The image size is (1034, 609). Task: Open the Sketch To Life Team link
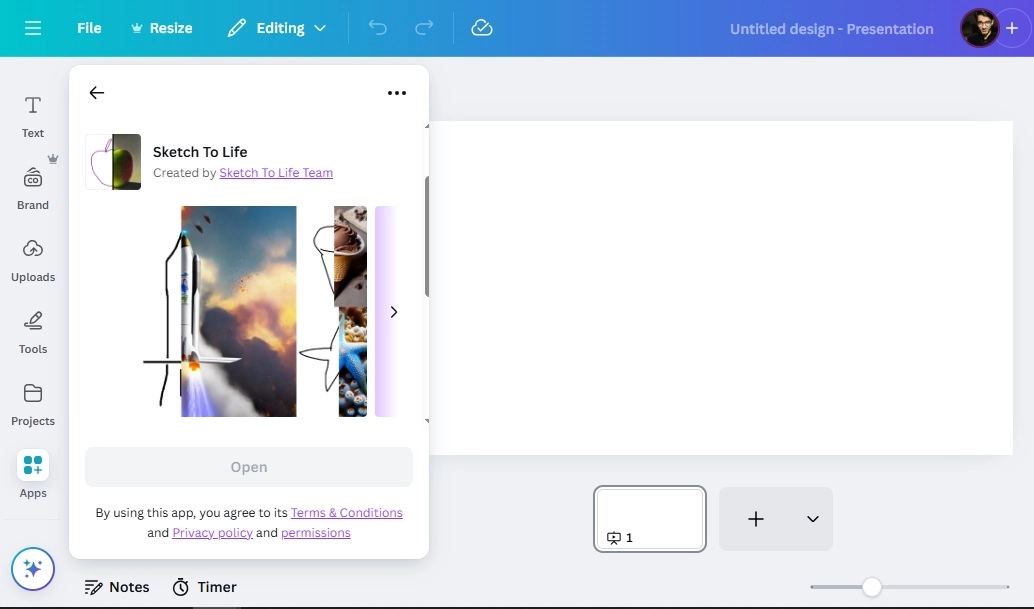[x=276, y=172]
